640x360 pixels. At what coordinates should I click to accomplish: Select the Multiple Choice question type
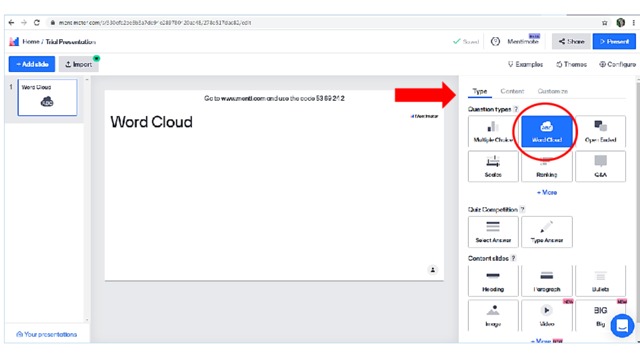493,131
